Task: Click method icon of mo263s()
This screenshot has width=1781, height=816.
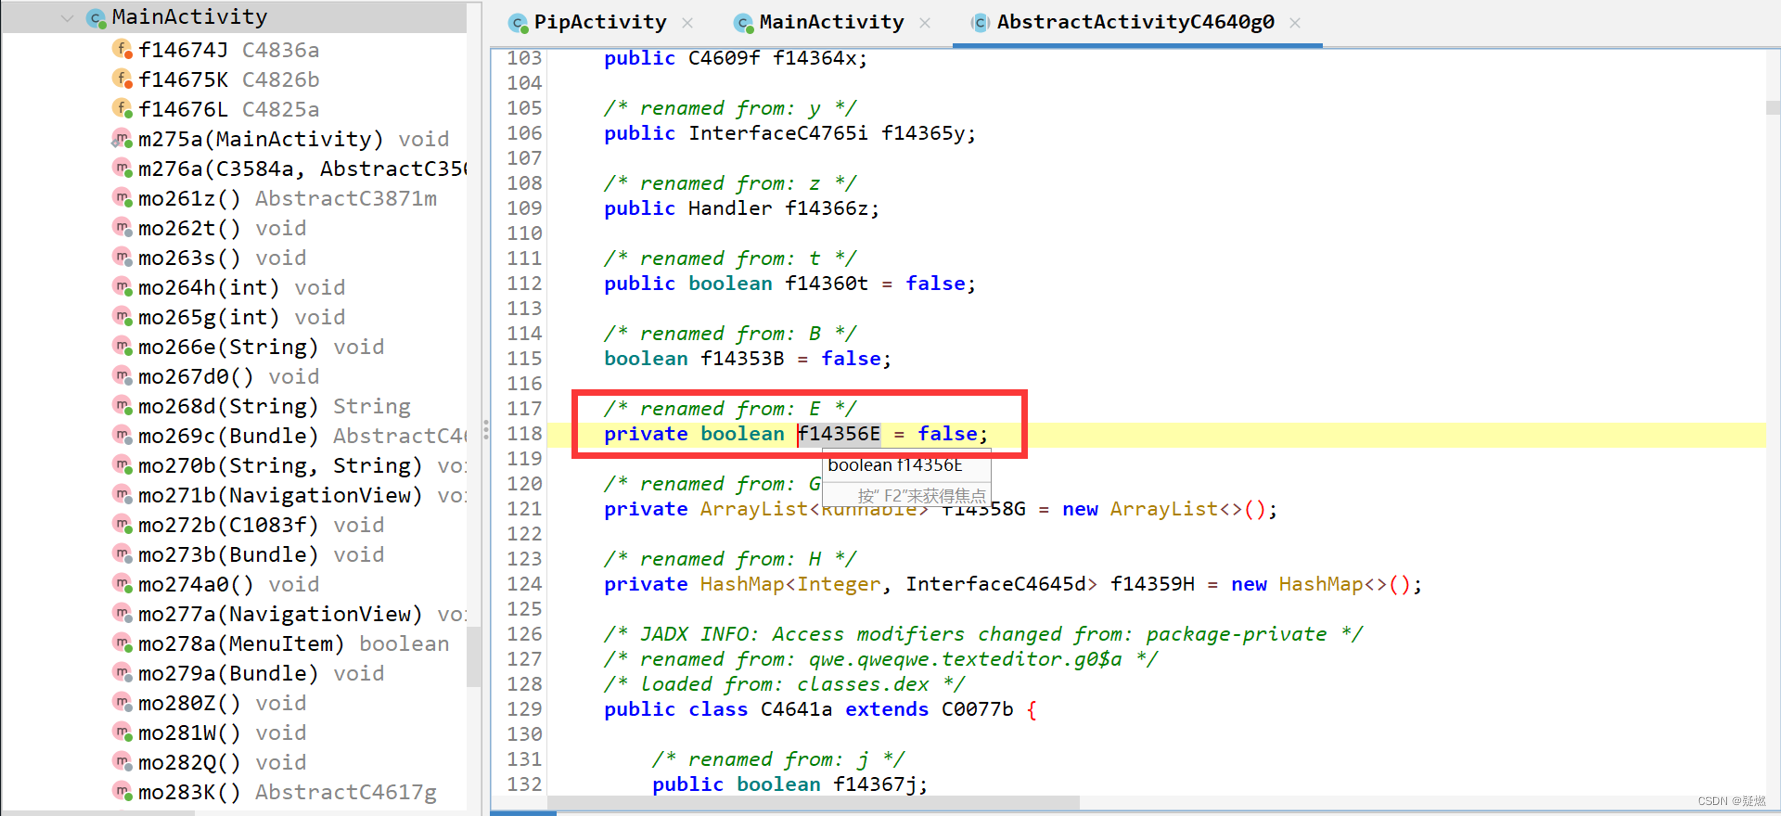Action: tap(122, 257)
